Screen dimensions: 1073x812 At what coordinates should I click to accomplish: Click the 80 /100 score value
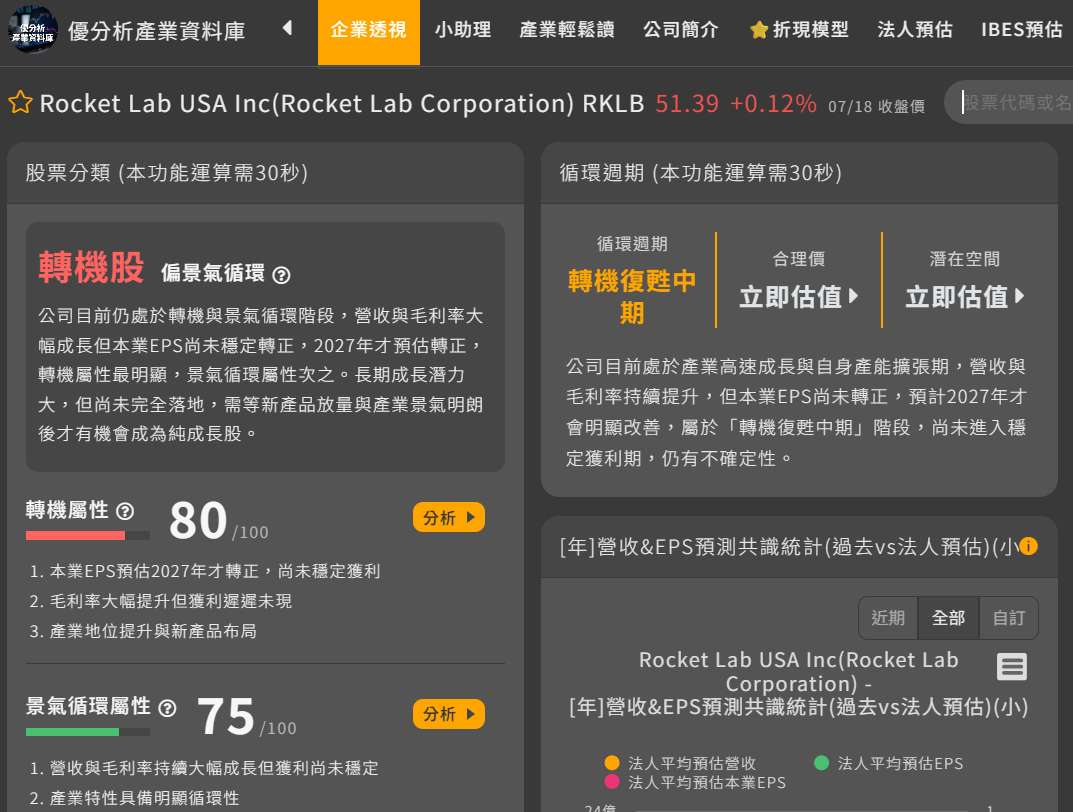219,521
